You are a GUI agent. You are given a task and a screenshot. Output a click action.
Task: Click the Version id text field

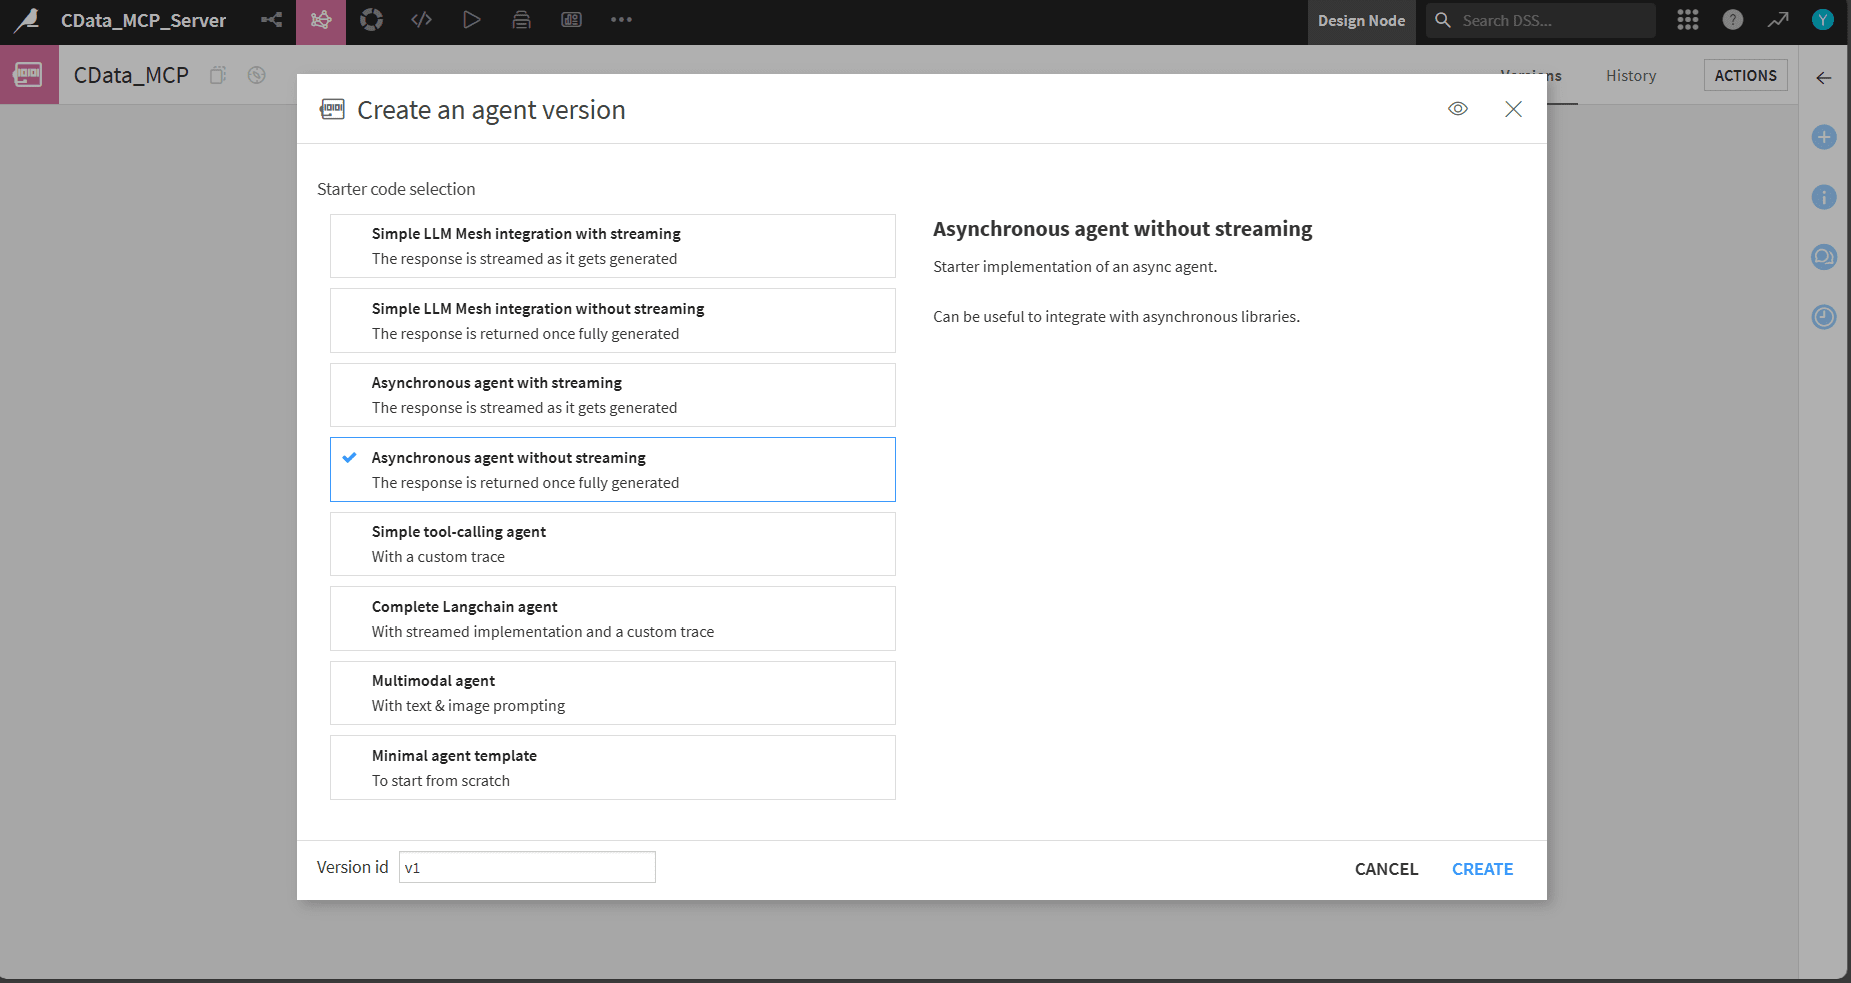tap(527, 867)
